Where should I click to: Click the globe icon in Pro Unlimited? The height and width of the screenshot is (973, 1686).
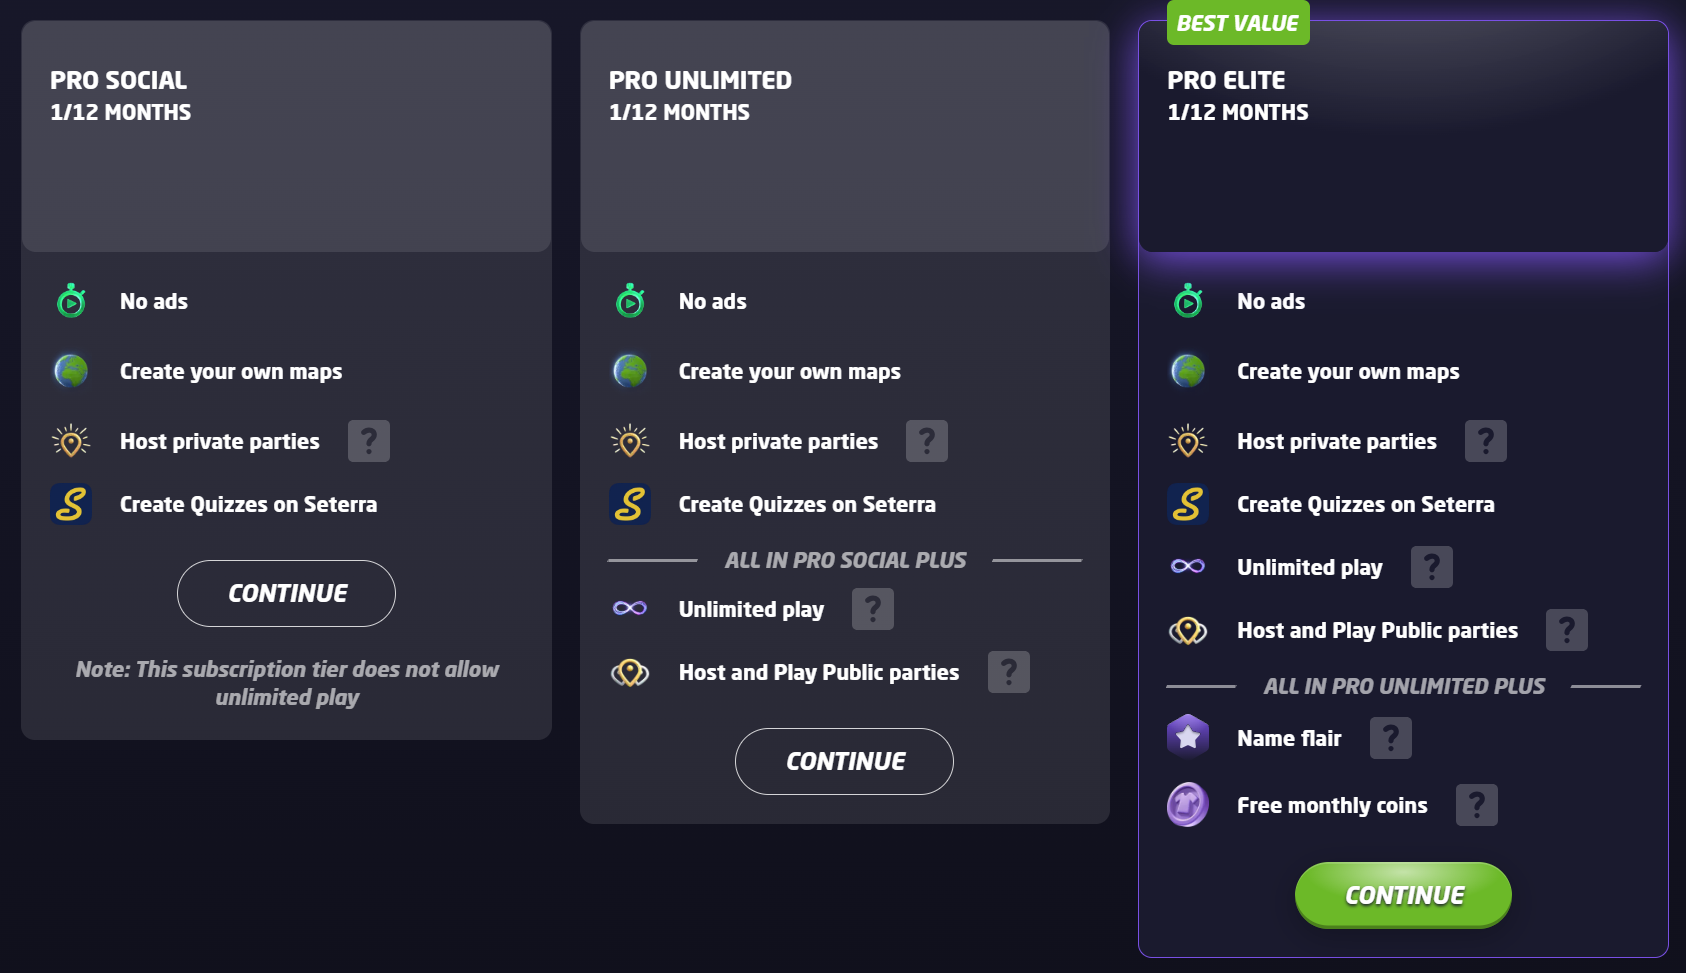[630, 371]
